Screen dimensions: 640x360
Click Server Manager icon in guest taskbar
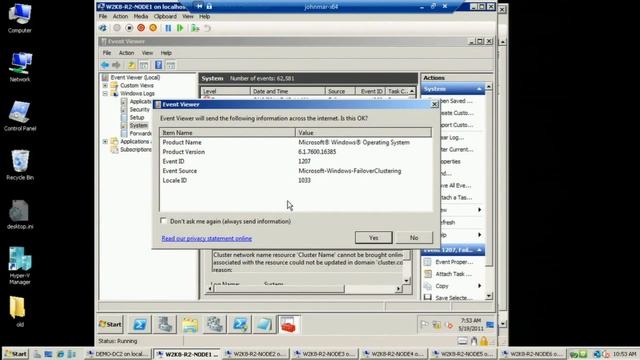165,324
